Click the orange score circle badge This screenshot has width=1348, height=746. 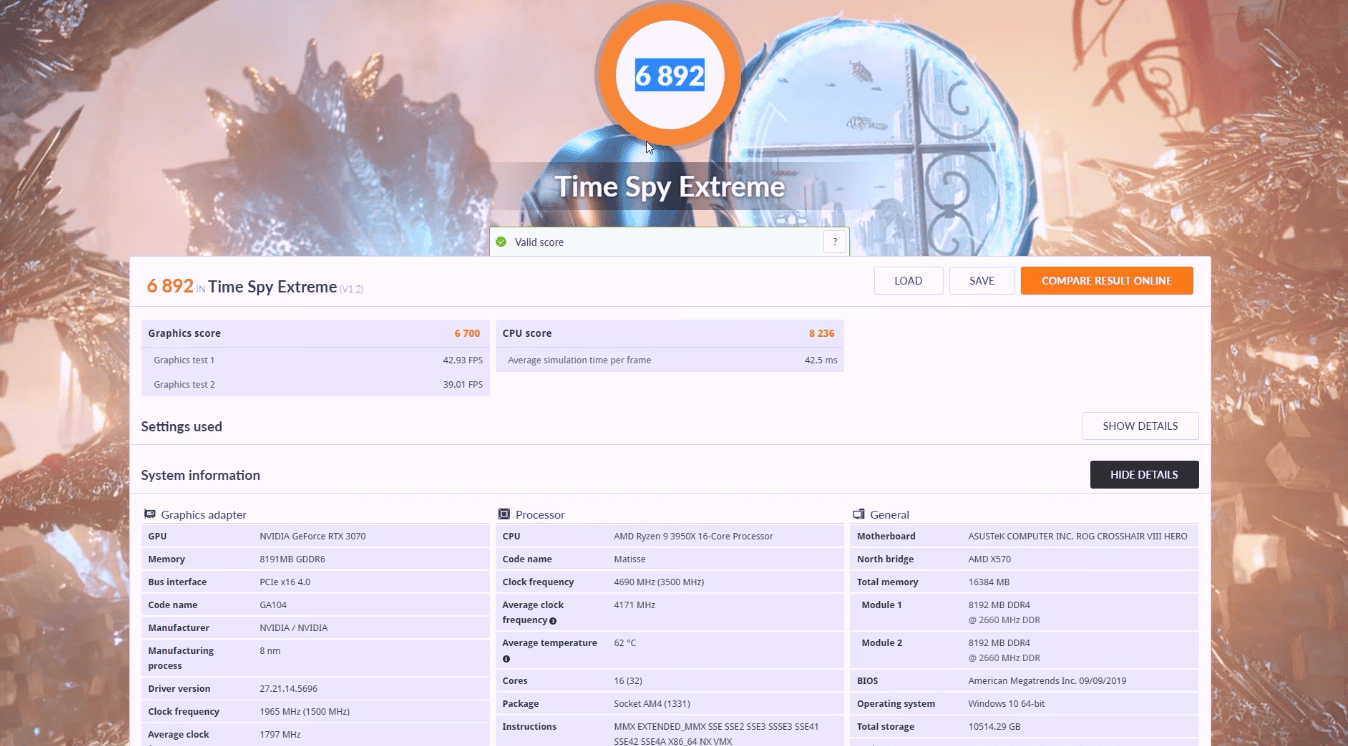(669, 76)
